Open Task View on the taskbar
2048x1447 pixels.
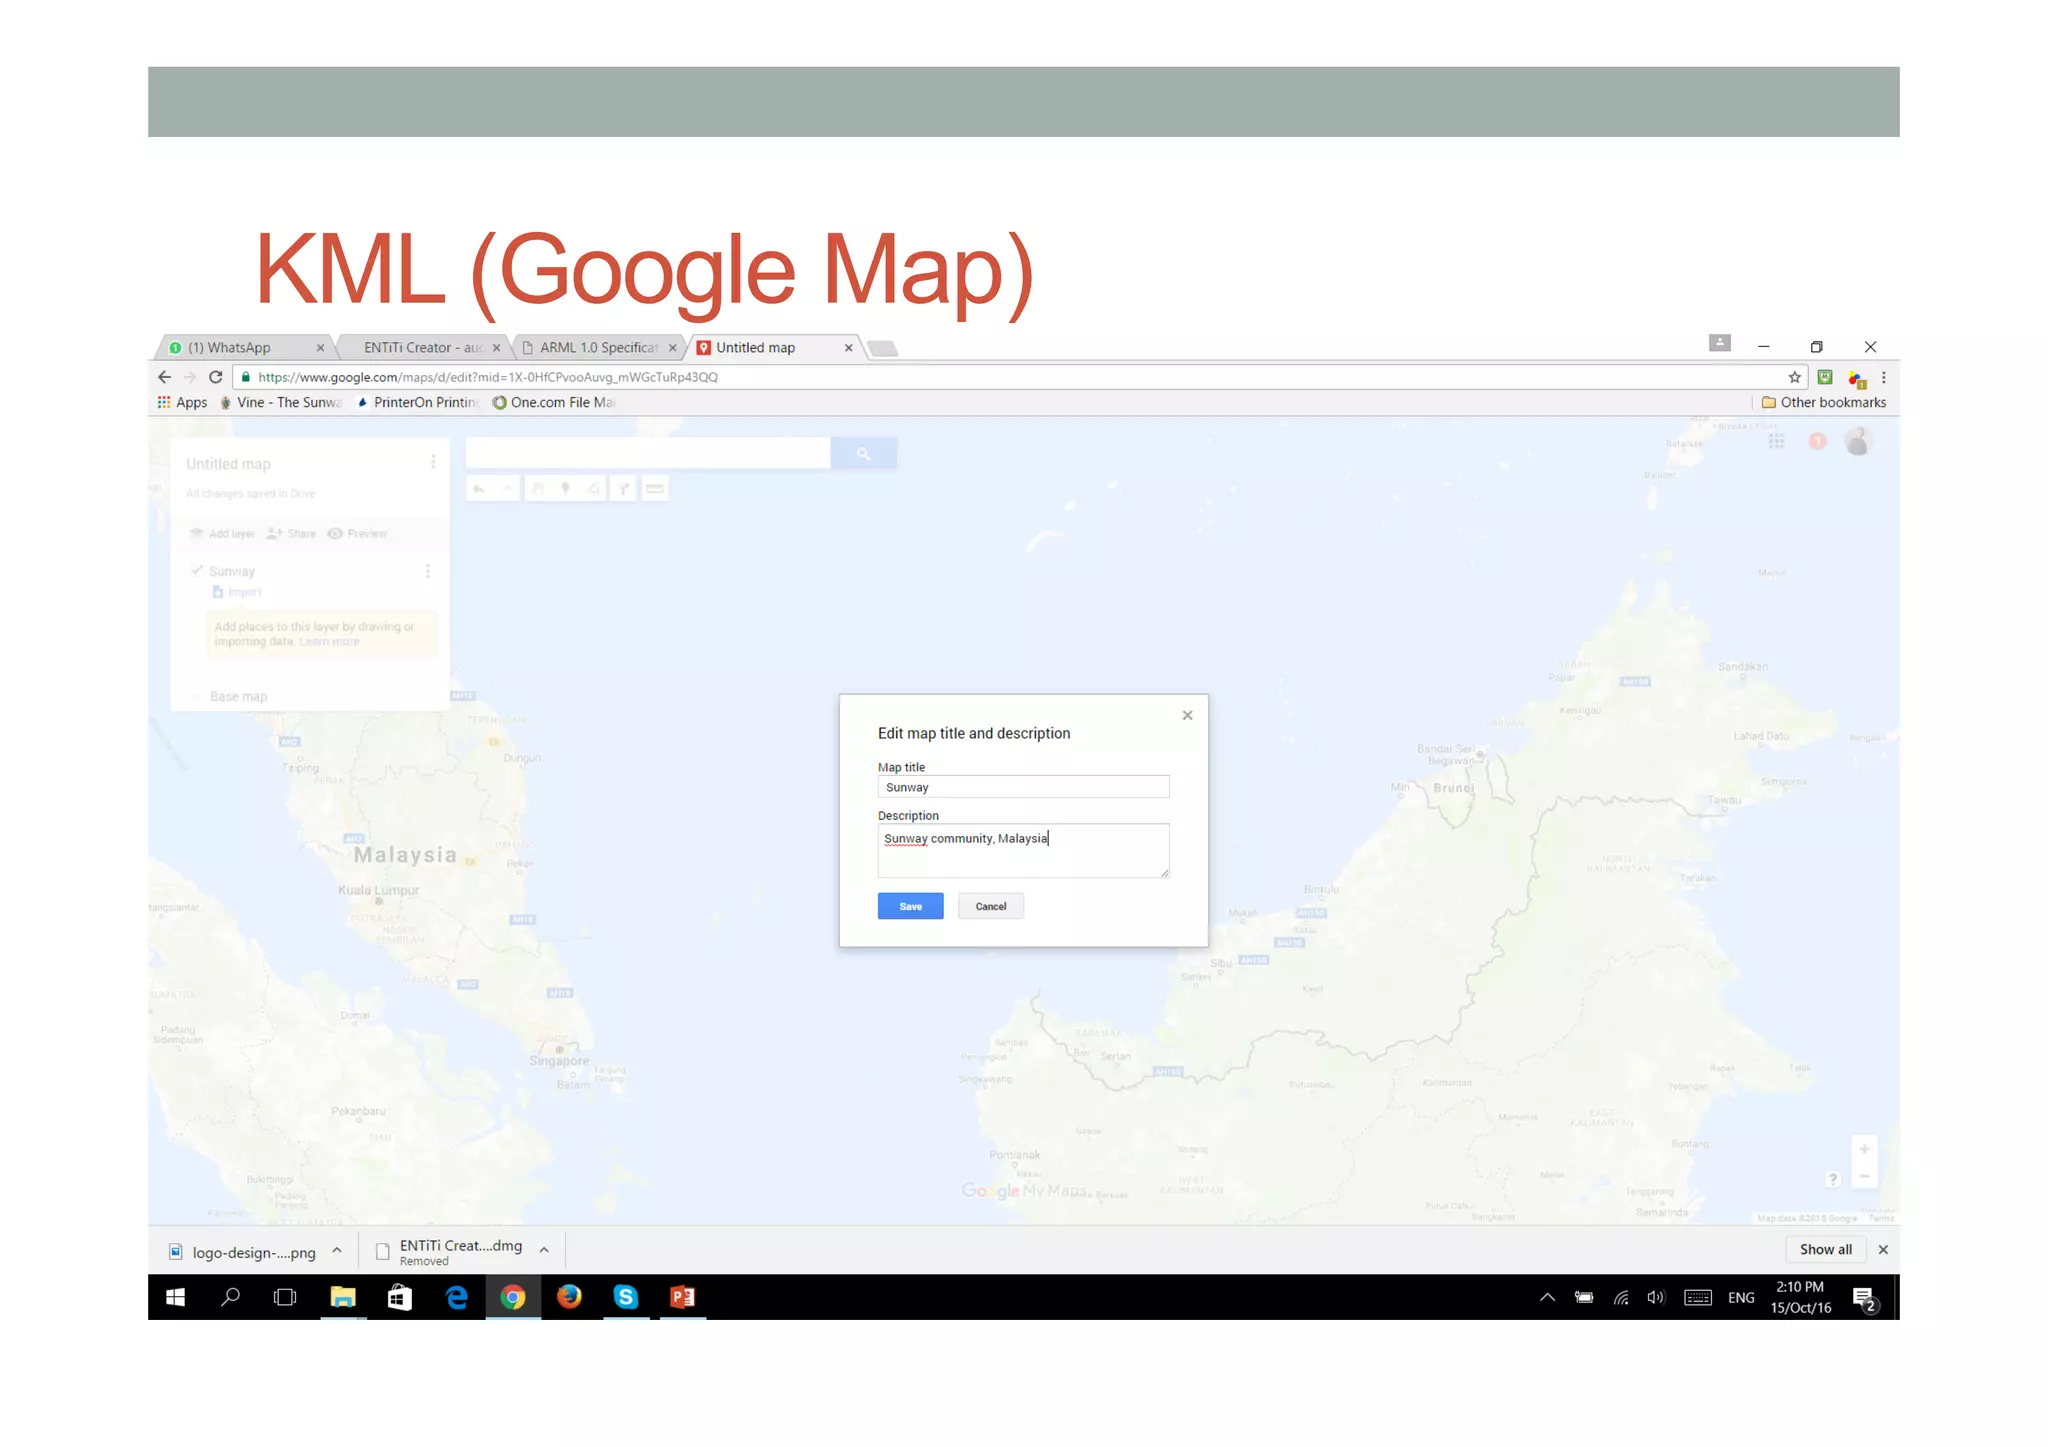pyautogui.click(x=285, y=1297)
